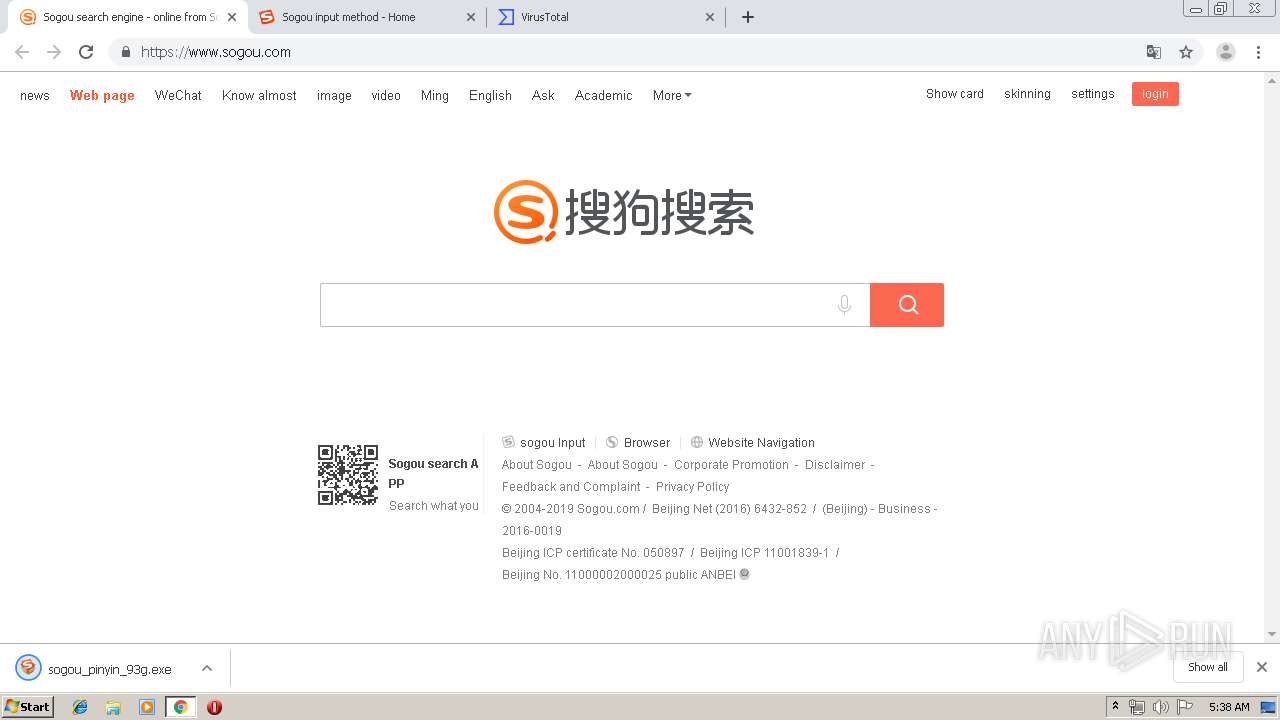Image resolution: width=1280 pixels, height=720 pixels.
Task: Select the Web page navigation item
Action: click(102, 95)
